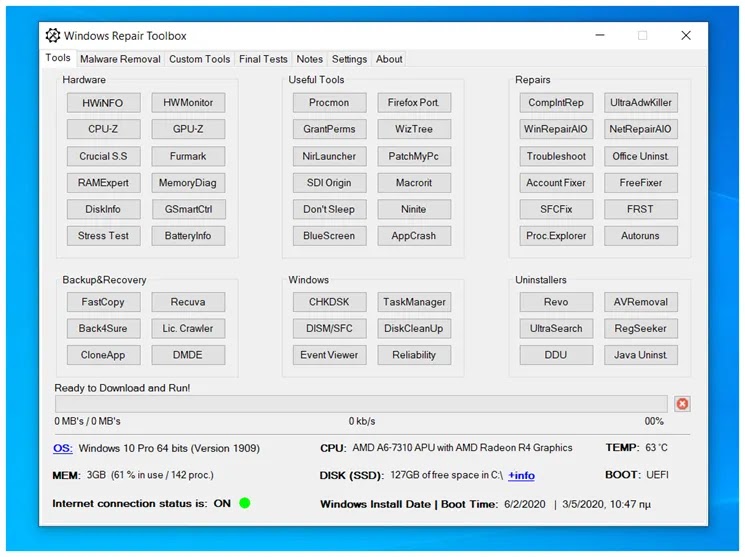Screen dimensions: 745x557
Task: Start the Stress Test button
Action: (104, 236)
